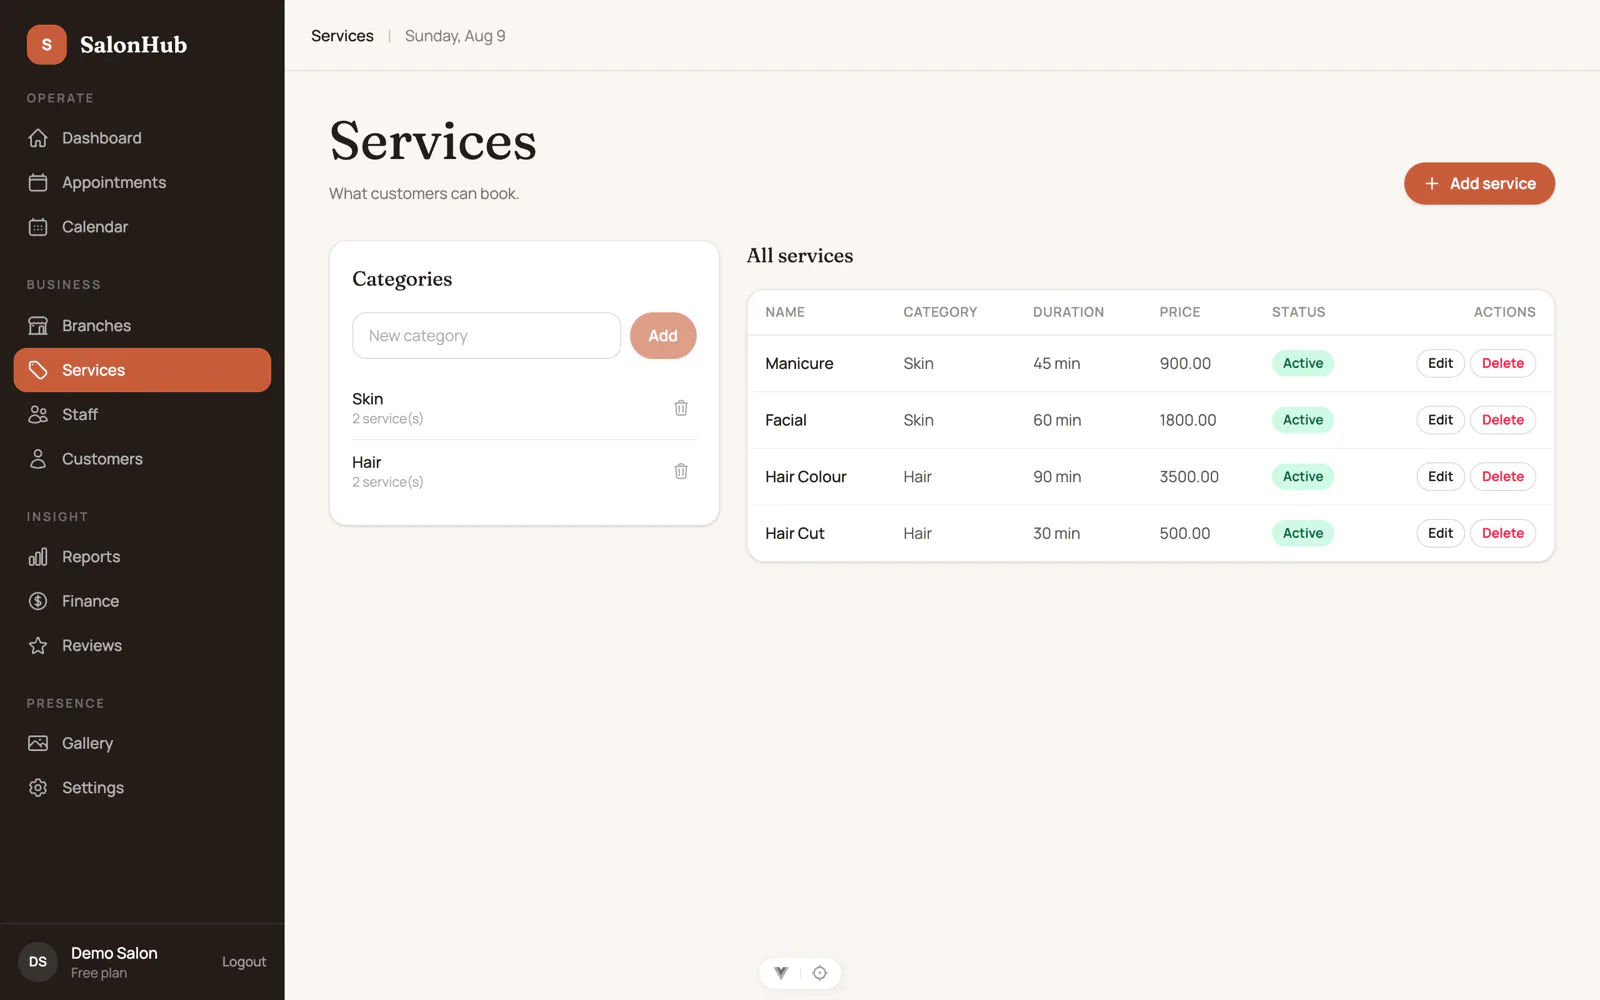Delete the Facial service

pos(1503,420)
